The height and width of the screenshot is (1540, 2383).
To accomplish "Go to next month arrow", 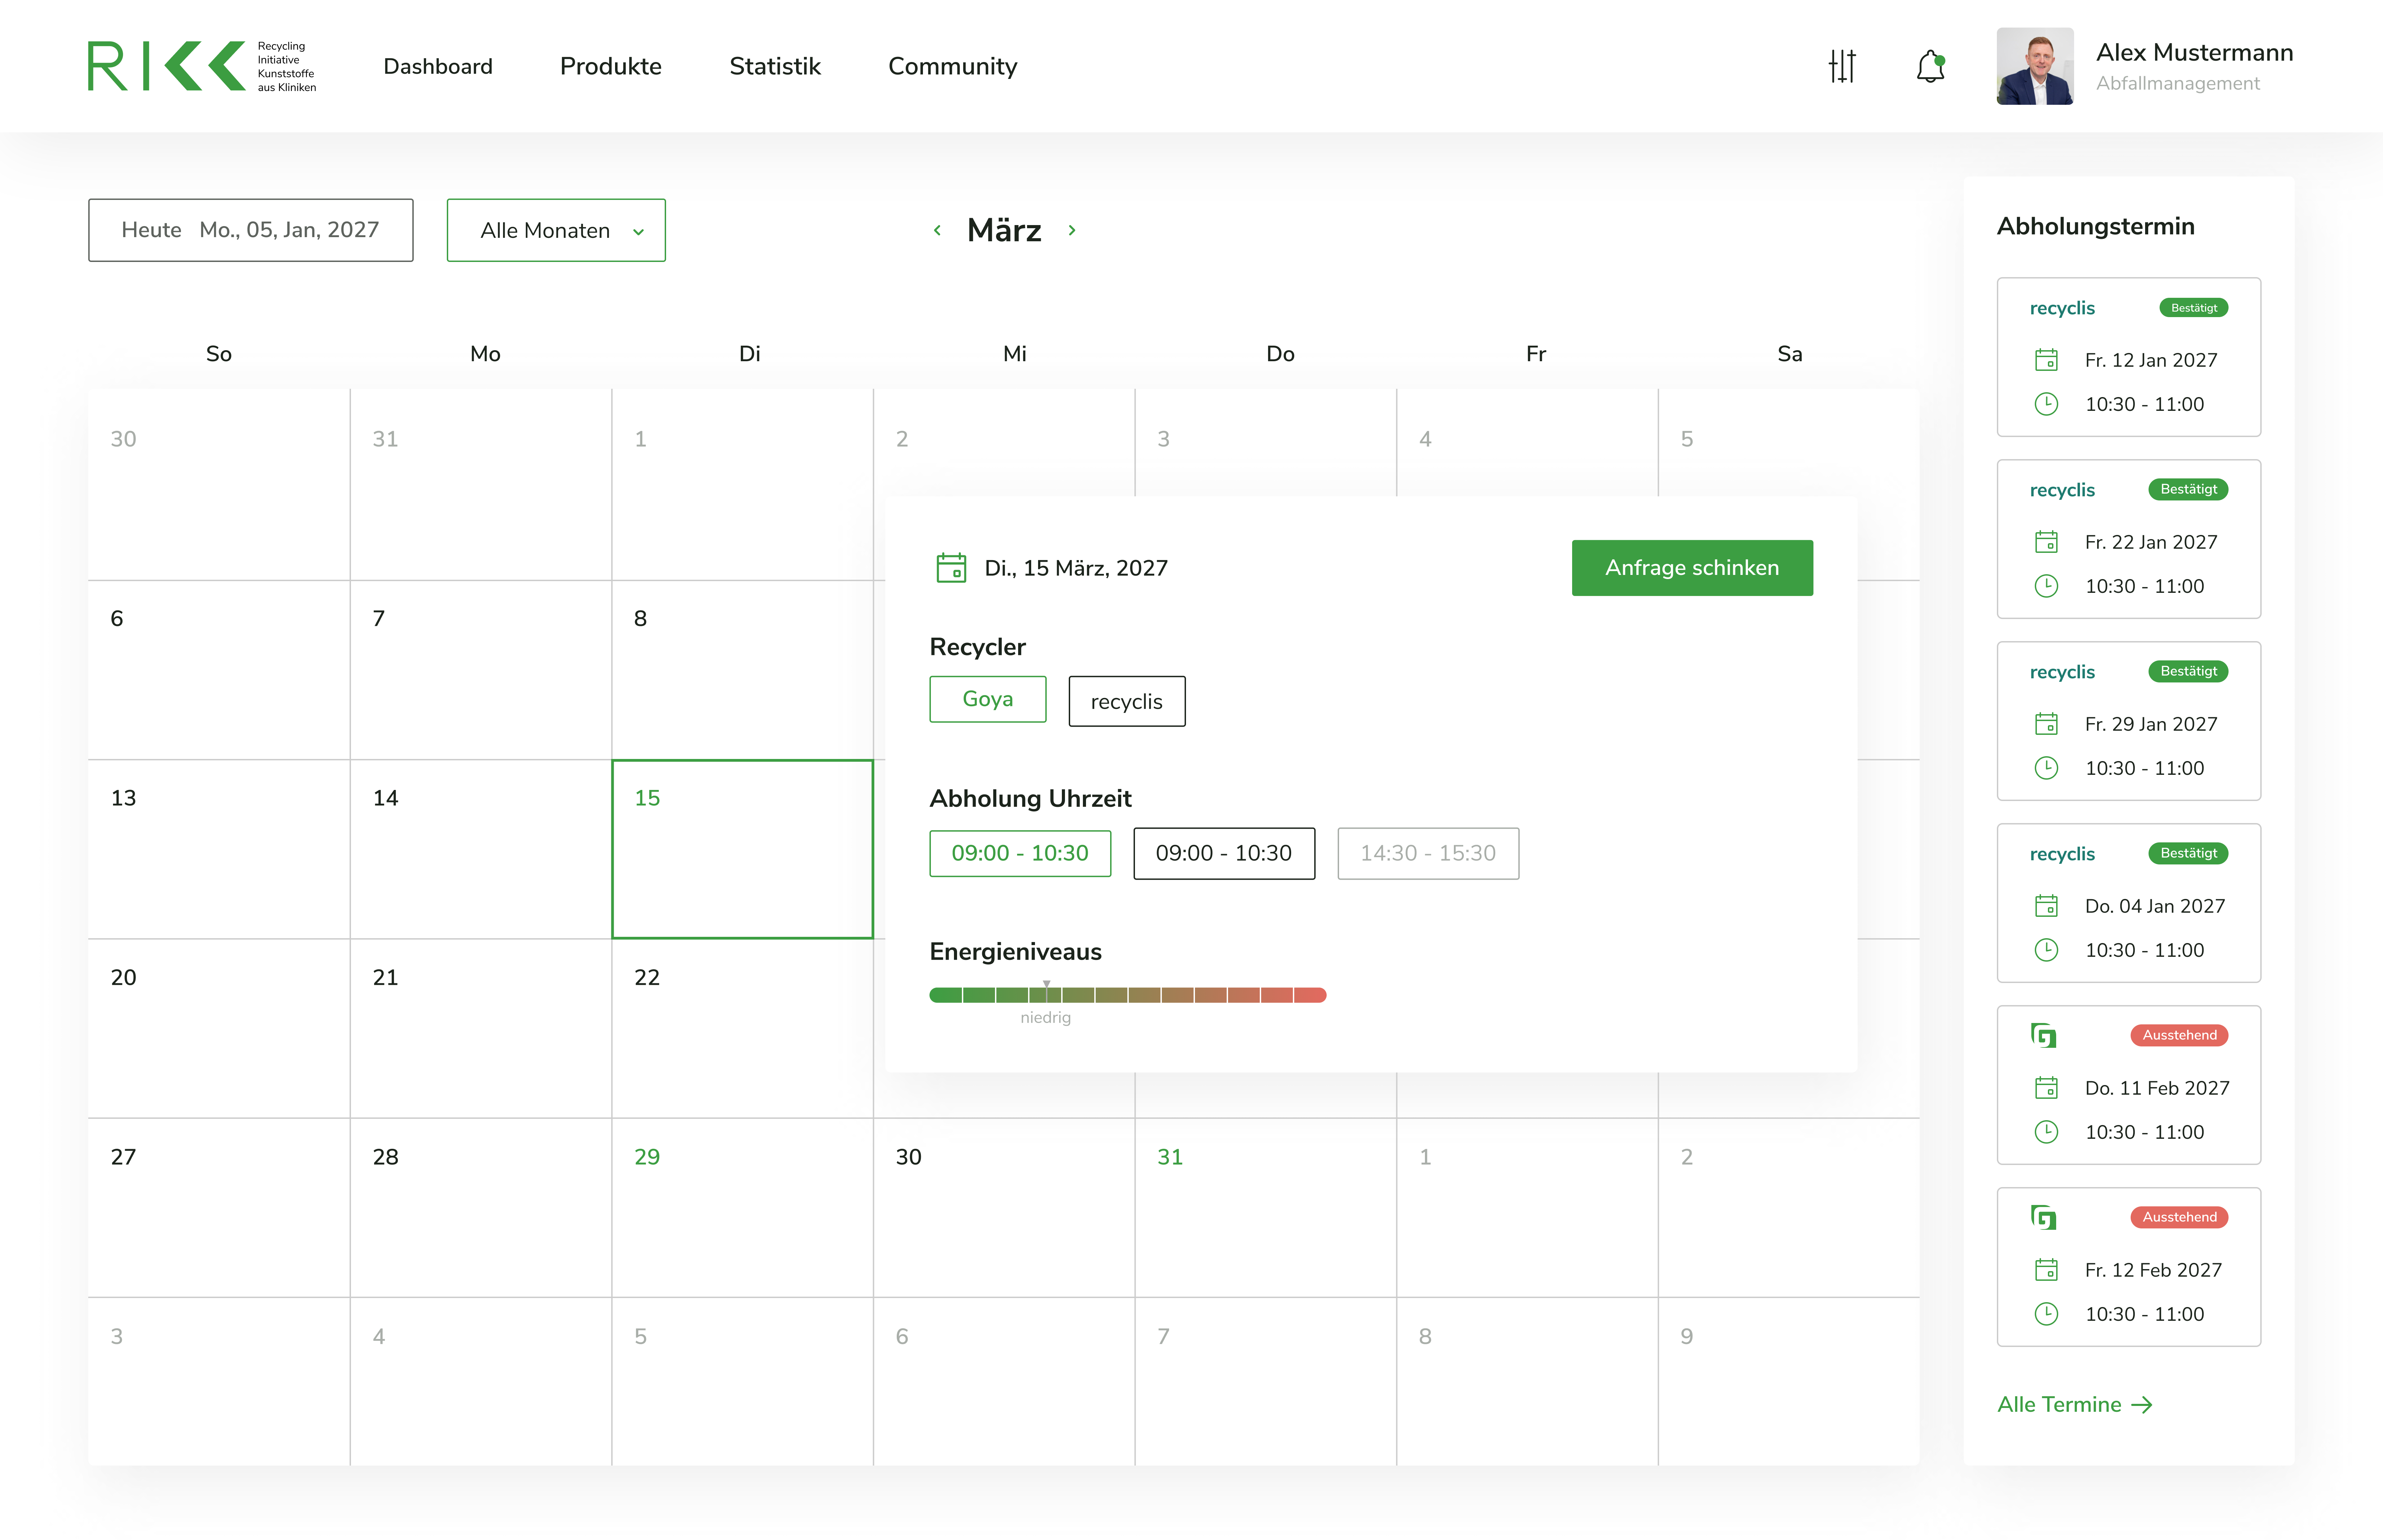I will pyautogui.click(x=1072, y=230).
